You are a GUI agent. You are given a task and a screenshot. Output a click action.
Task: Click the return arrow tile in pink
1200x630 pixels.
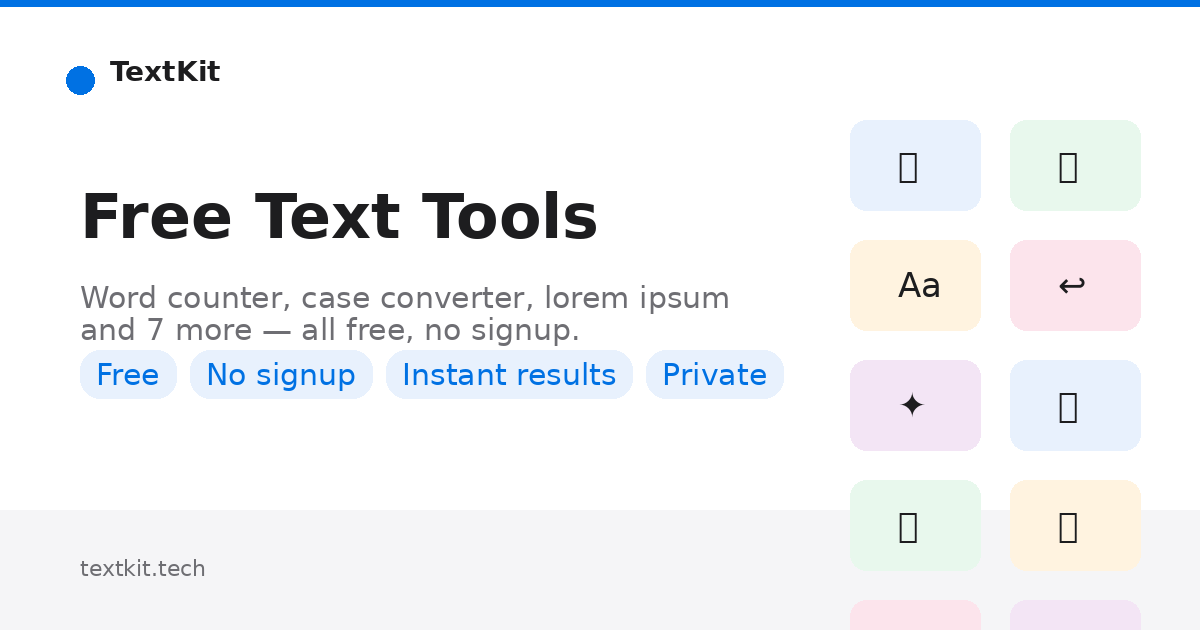click(1075, 285)
